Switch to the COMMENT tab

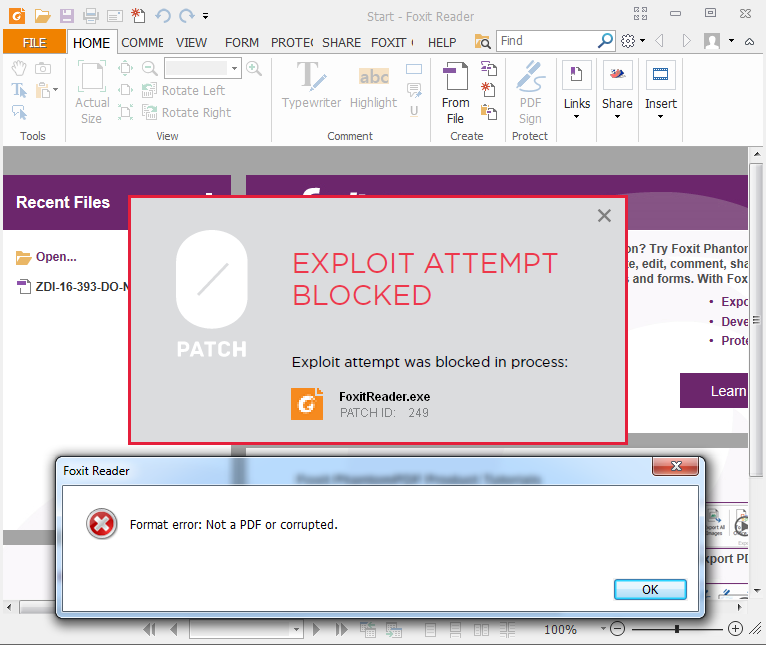(x=142, y=43)
